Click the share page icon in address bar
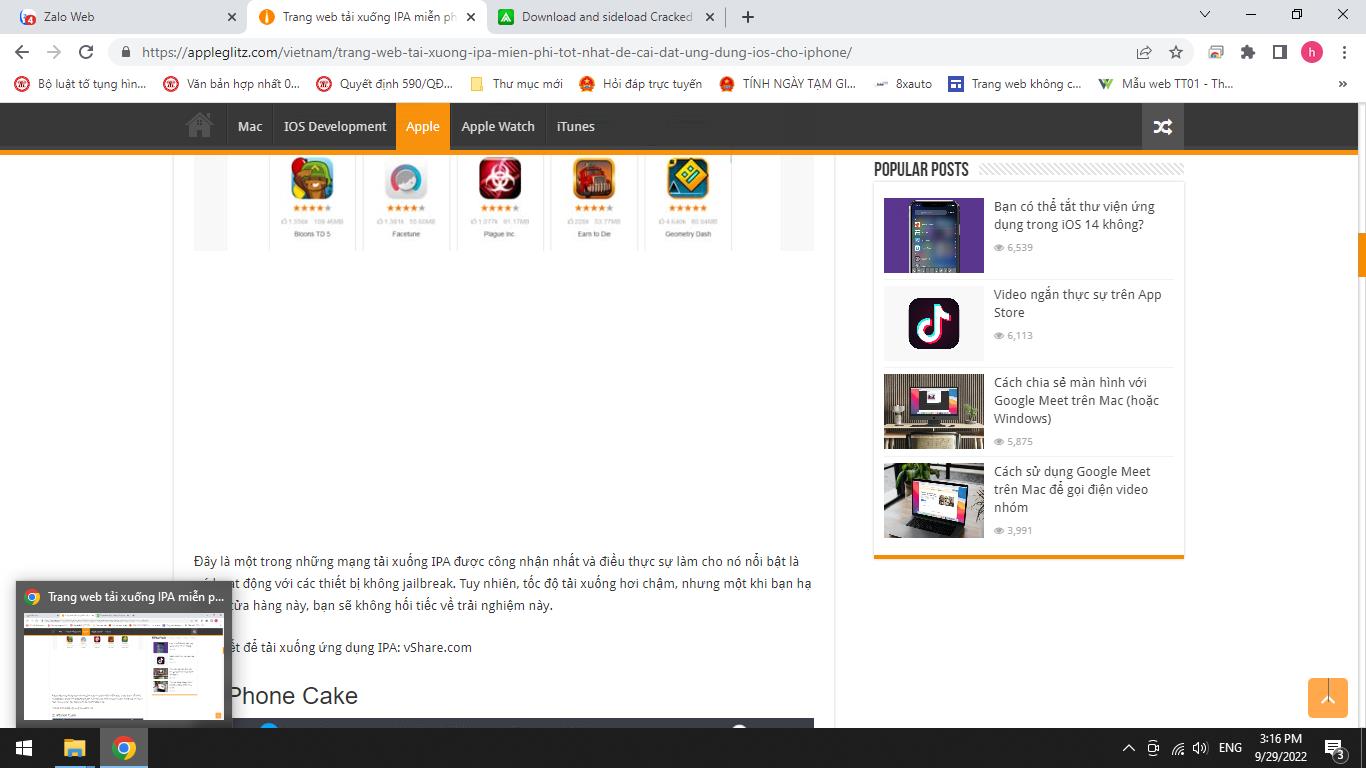The width and height of the screenshot is (1366, 768). [1144, 52]
